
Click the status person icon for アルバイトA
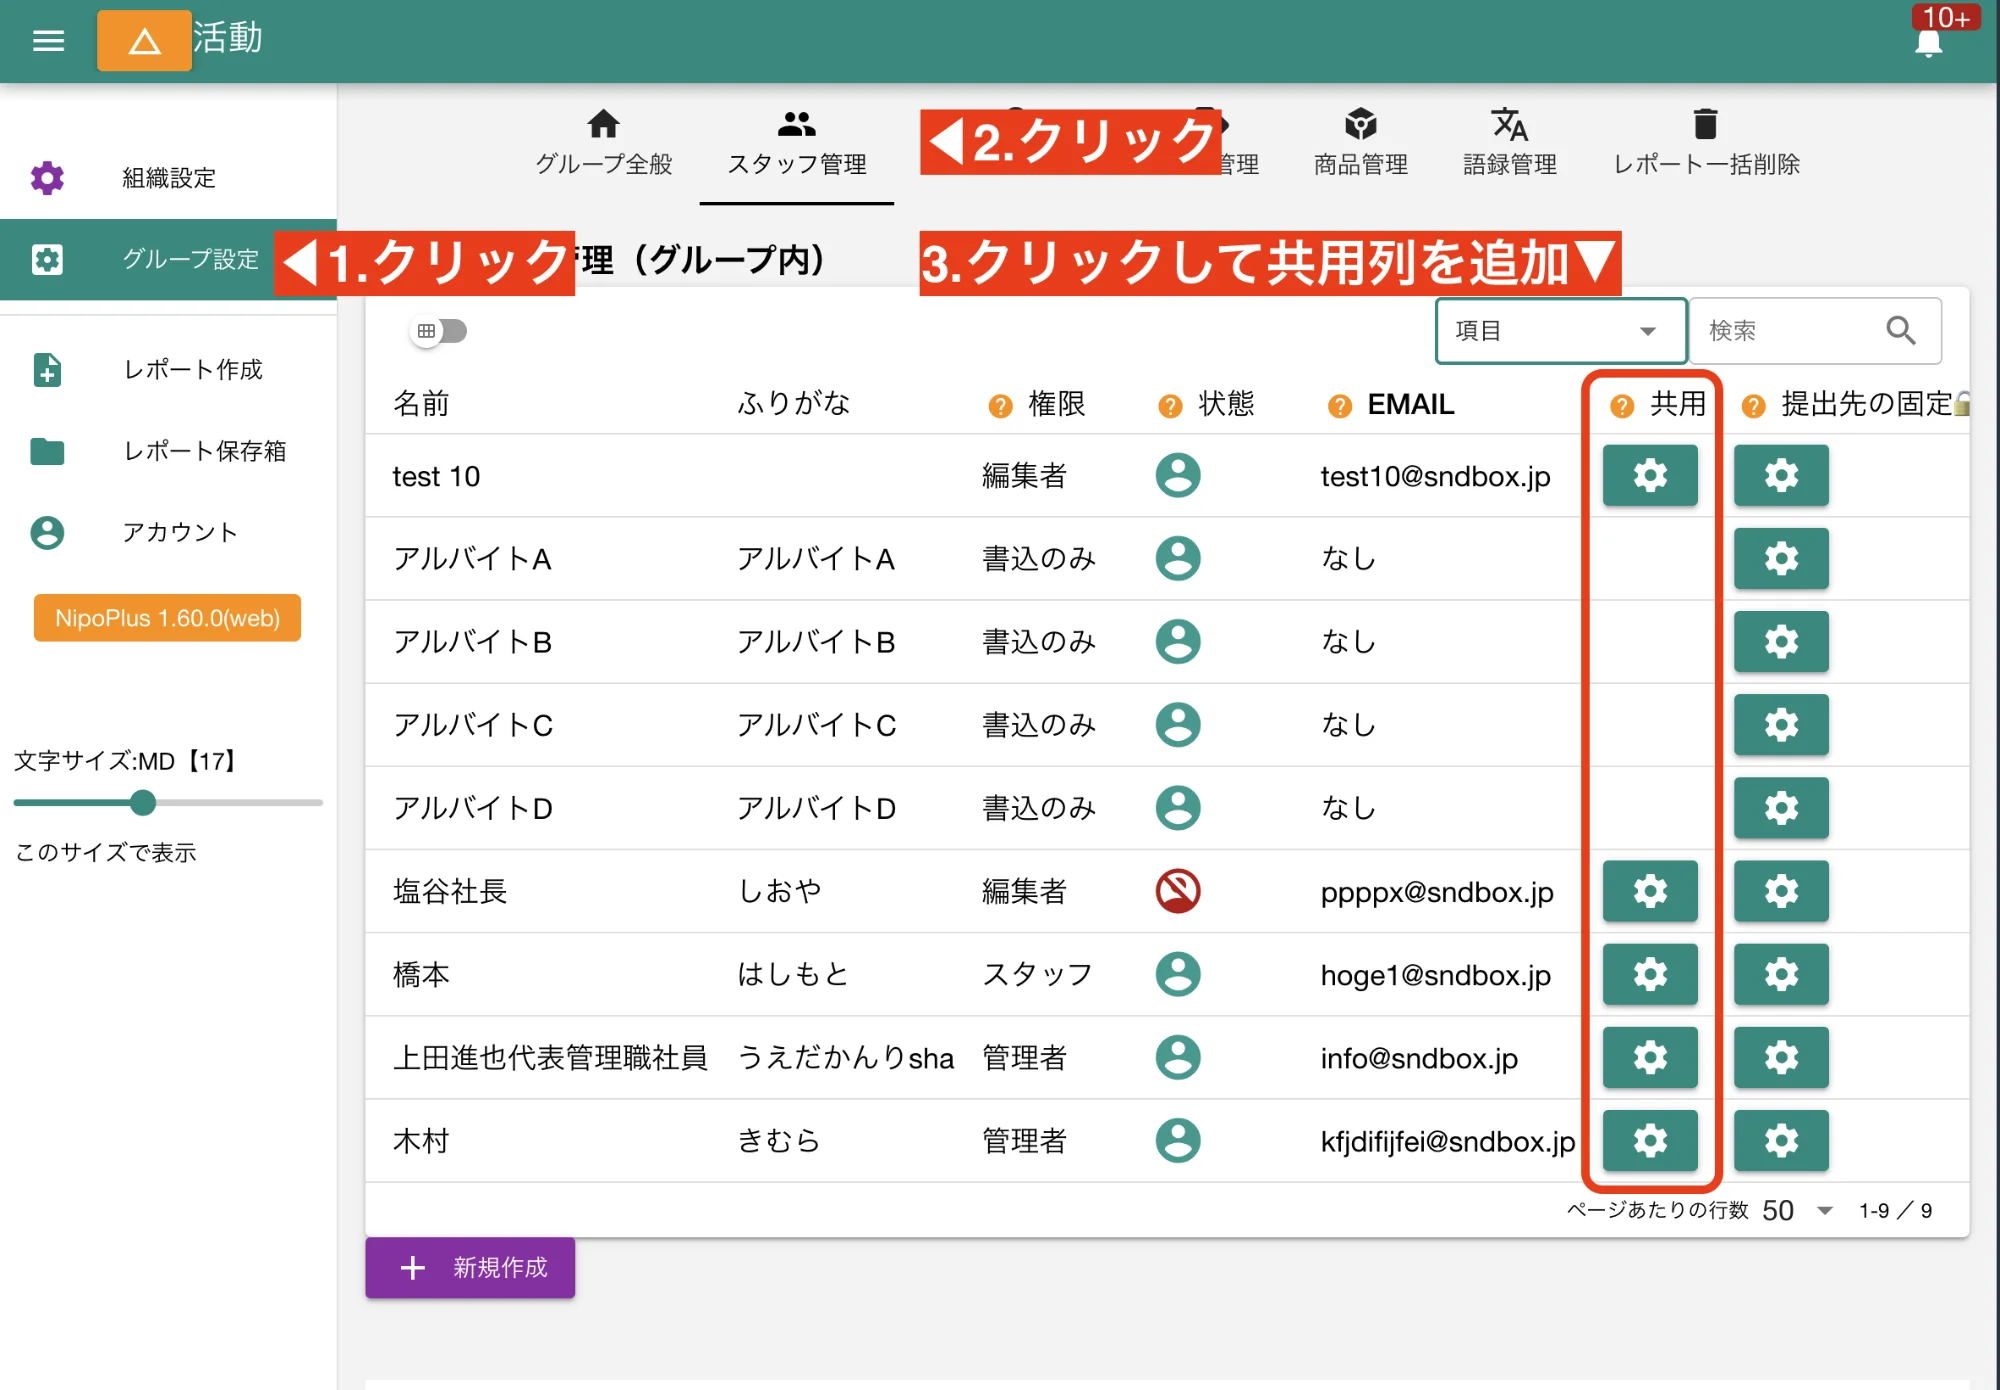point(1178,559)
